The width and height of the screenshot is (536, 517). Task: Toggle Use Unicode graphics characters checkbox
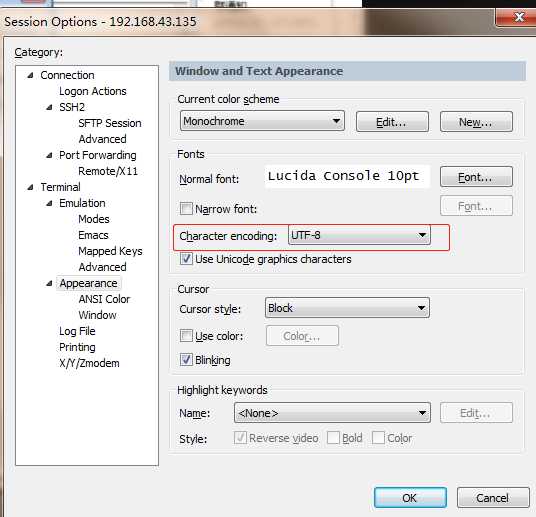click(x=186, y=259)
